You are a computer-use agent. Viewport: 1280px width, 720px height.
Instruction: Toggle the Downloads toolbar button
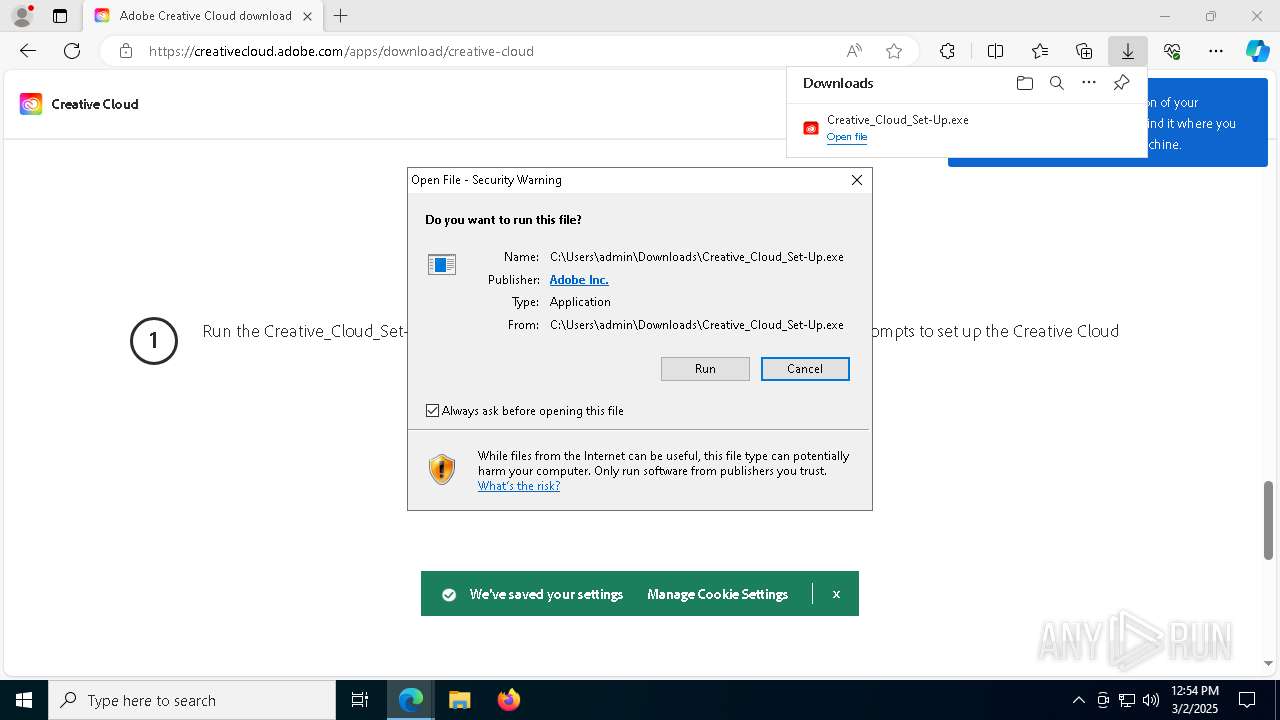[x=1127, y=51]
